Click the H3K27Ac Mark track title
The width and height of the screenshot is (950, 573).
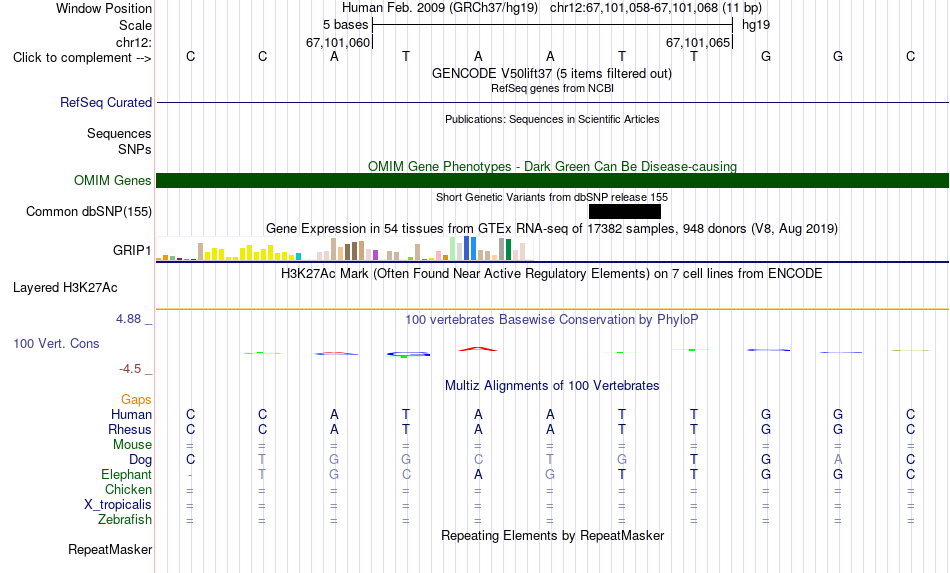(552, 273)
